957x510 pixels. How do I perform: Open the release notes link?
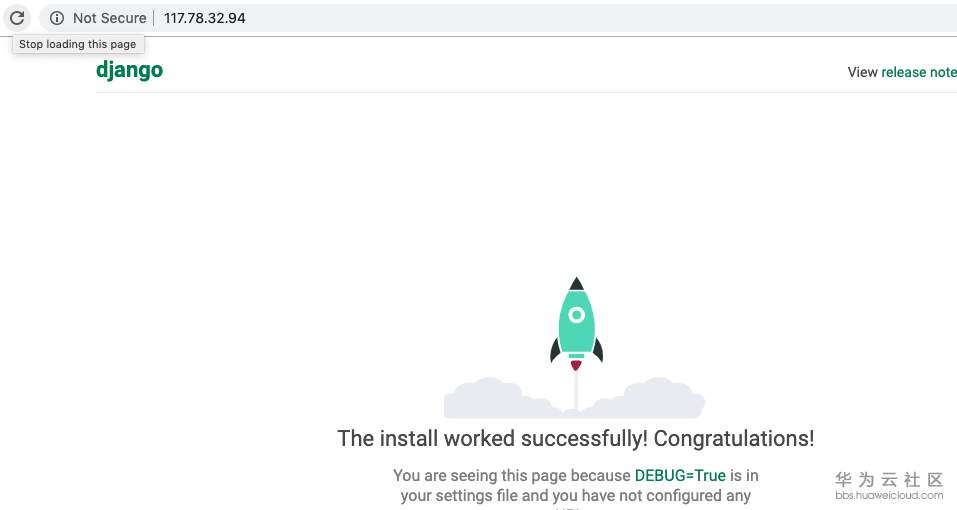click(x=919, y=72)
